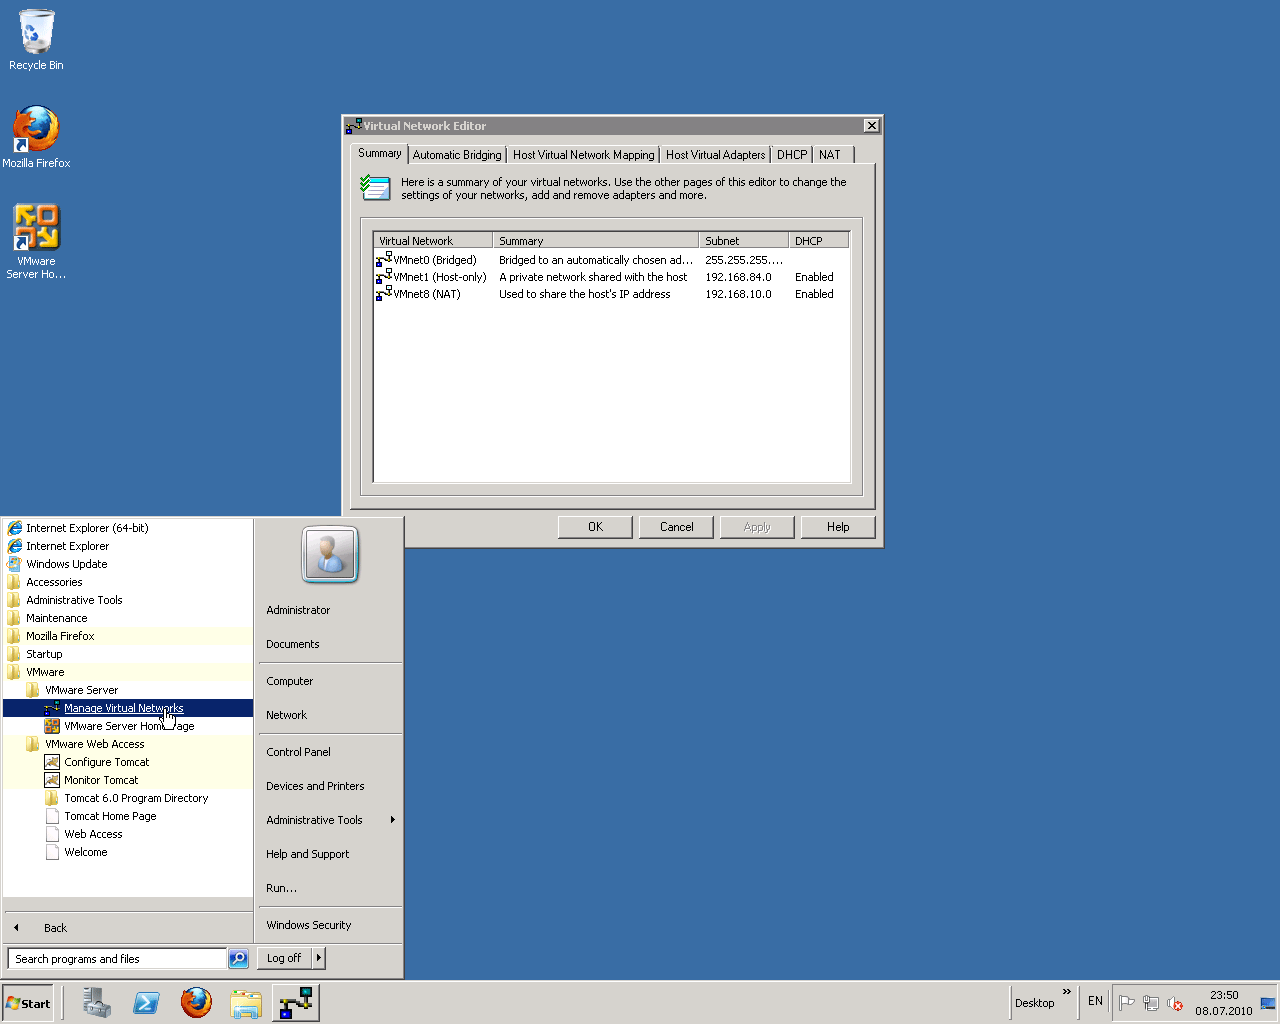Image resolution: width=1280 pixels, height=1024 pixels.
Task: Open VMware Server Home Page in Start menu
Action: tap(128, 726)
